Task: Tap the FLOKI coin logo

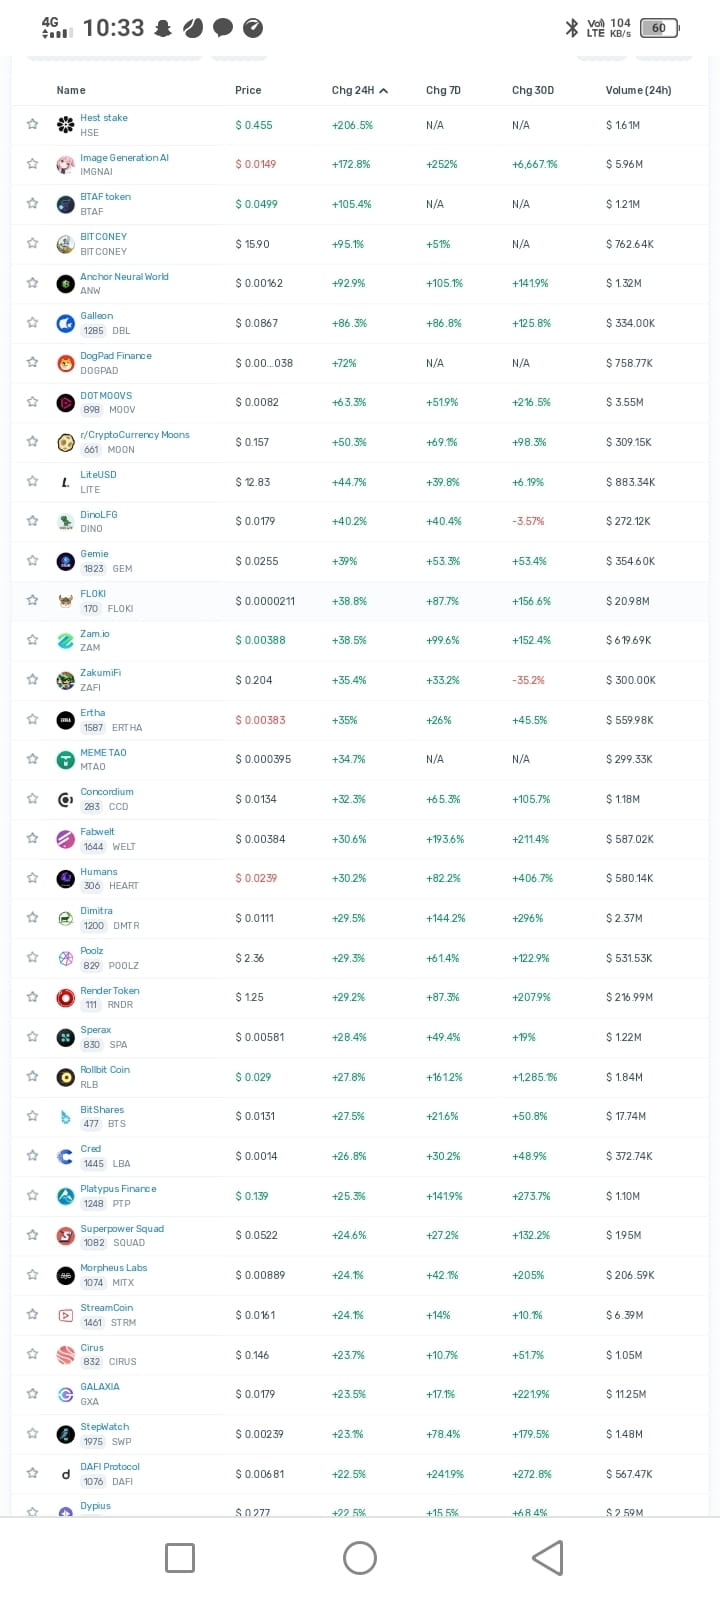Action: point(65,601)
